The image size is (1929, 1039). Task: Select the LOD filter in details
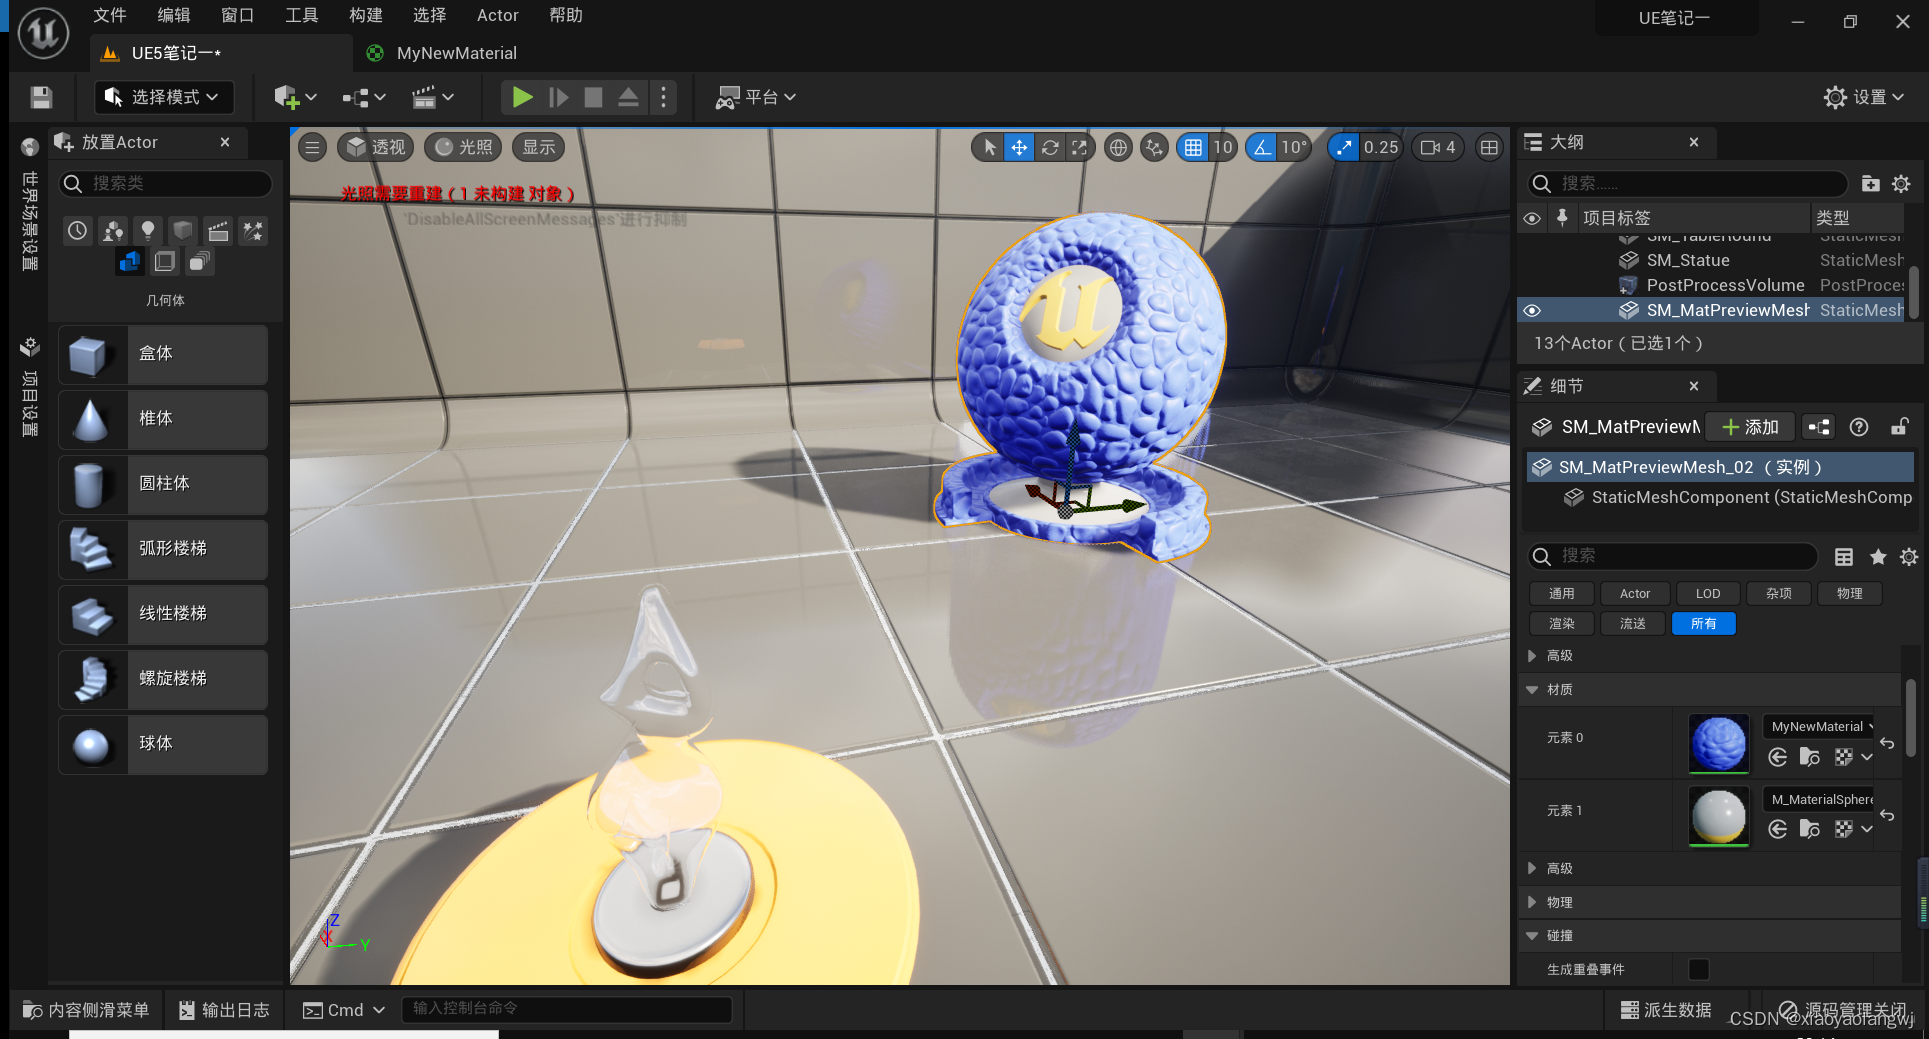(1708, 594)
